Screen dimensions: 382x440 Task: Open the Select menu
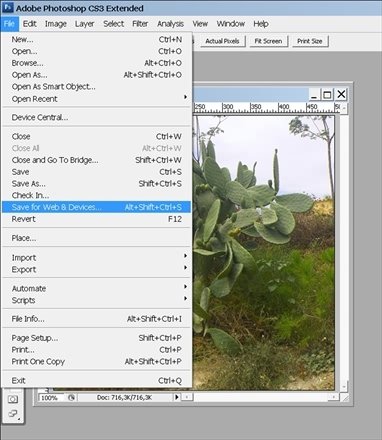click(x=114, y=24)
